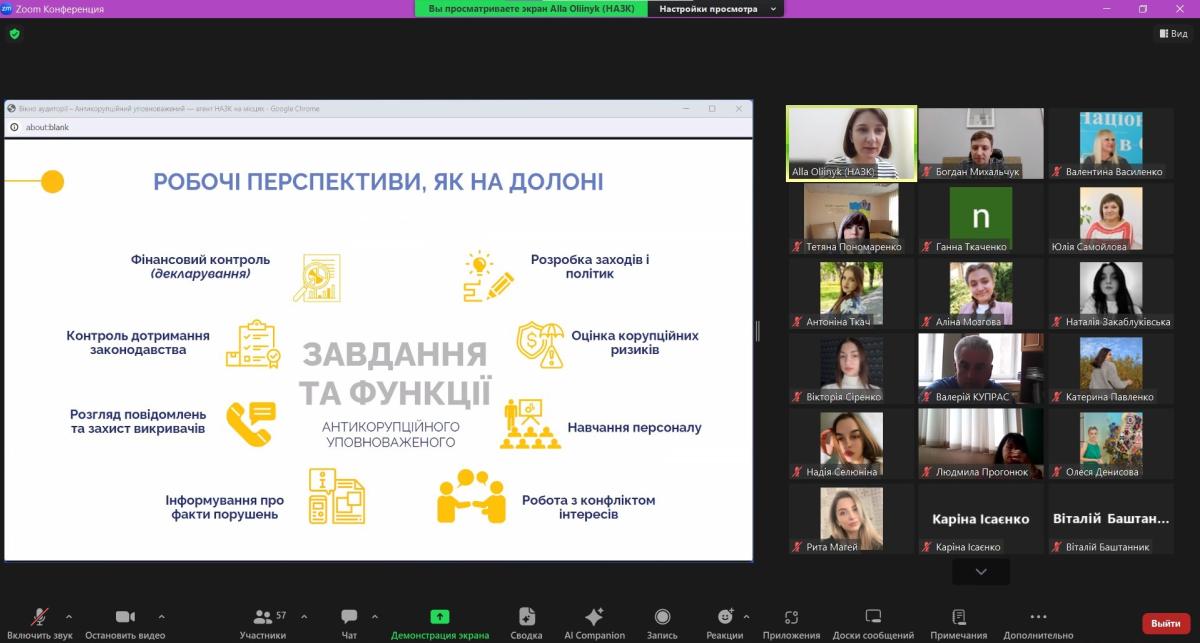
Task: Open video options arrow beside Остановить видео
Action: click(162, 616)
